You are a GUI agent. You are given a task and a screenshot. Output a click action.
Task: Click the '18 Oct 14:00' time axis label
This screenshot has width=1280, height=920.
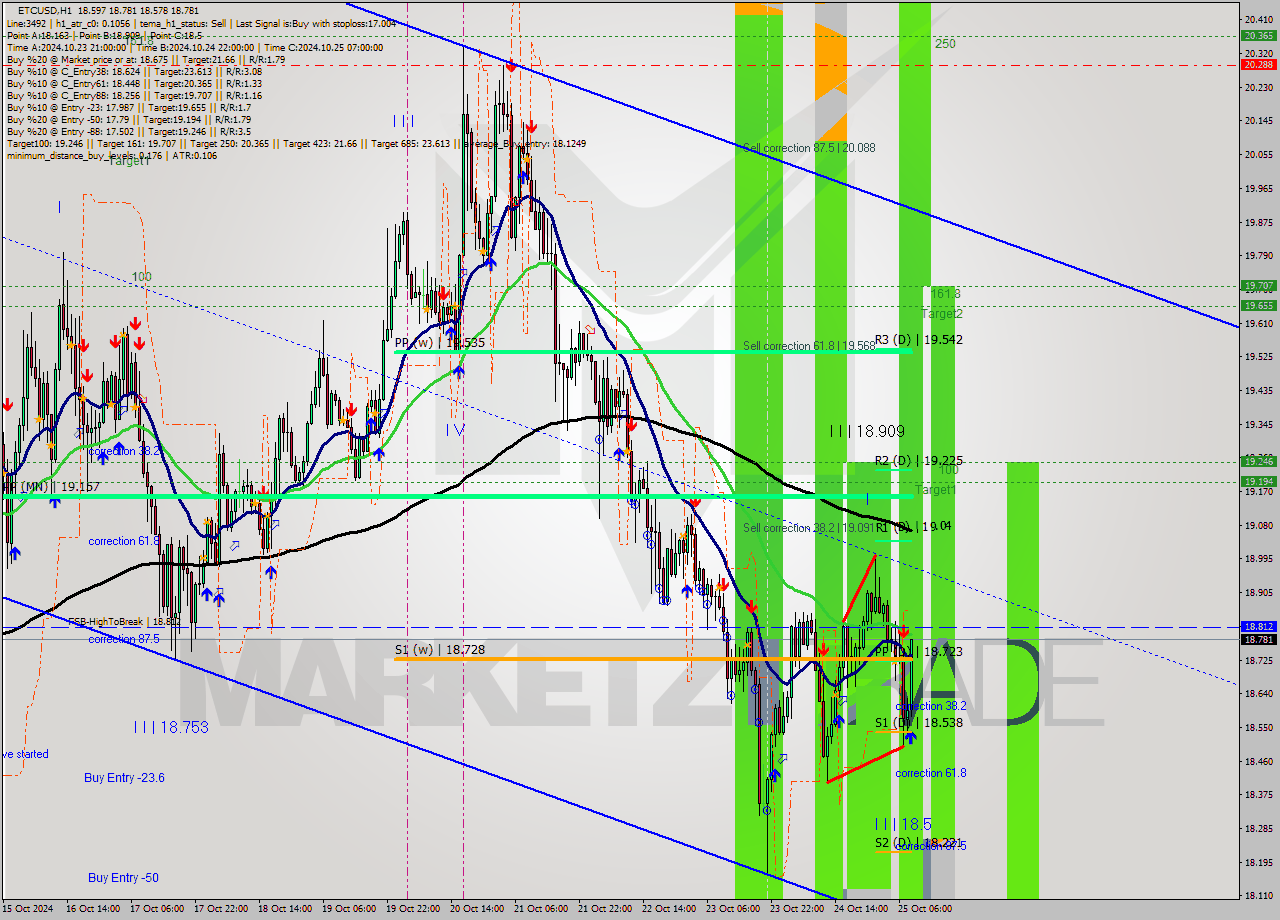tap(284, 909)
